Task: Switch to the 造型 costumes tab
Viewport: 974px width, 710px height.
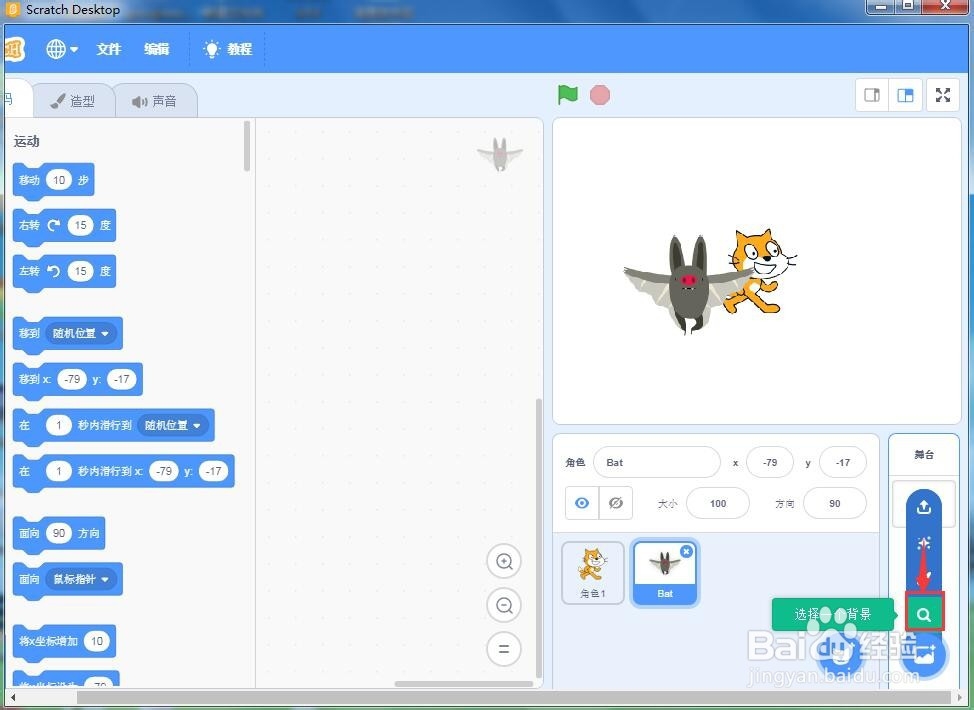Action: tap(74, 101)
